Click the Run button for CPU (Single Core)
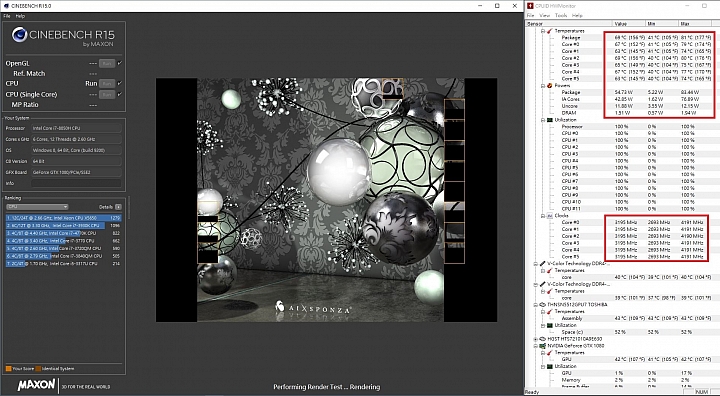 click(107, 94)
